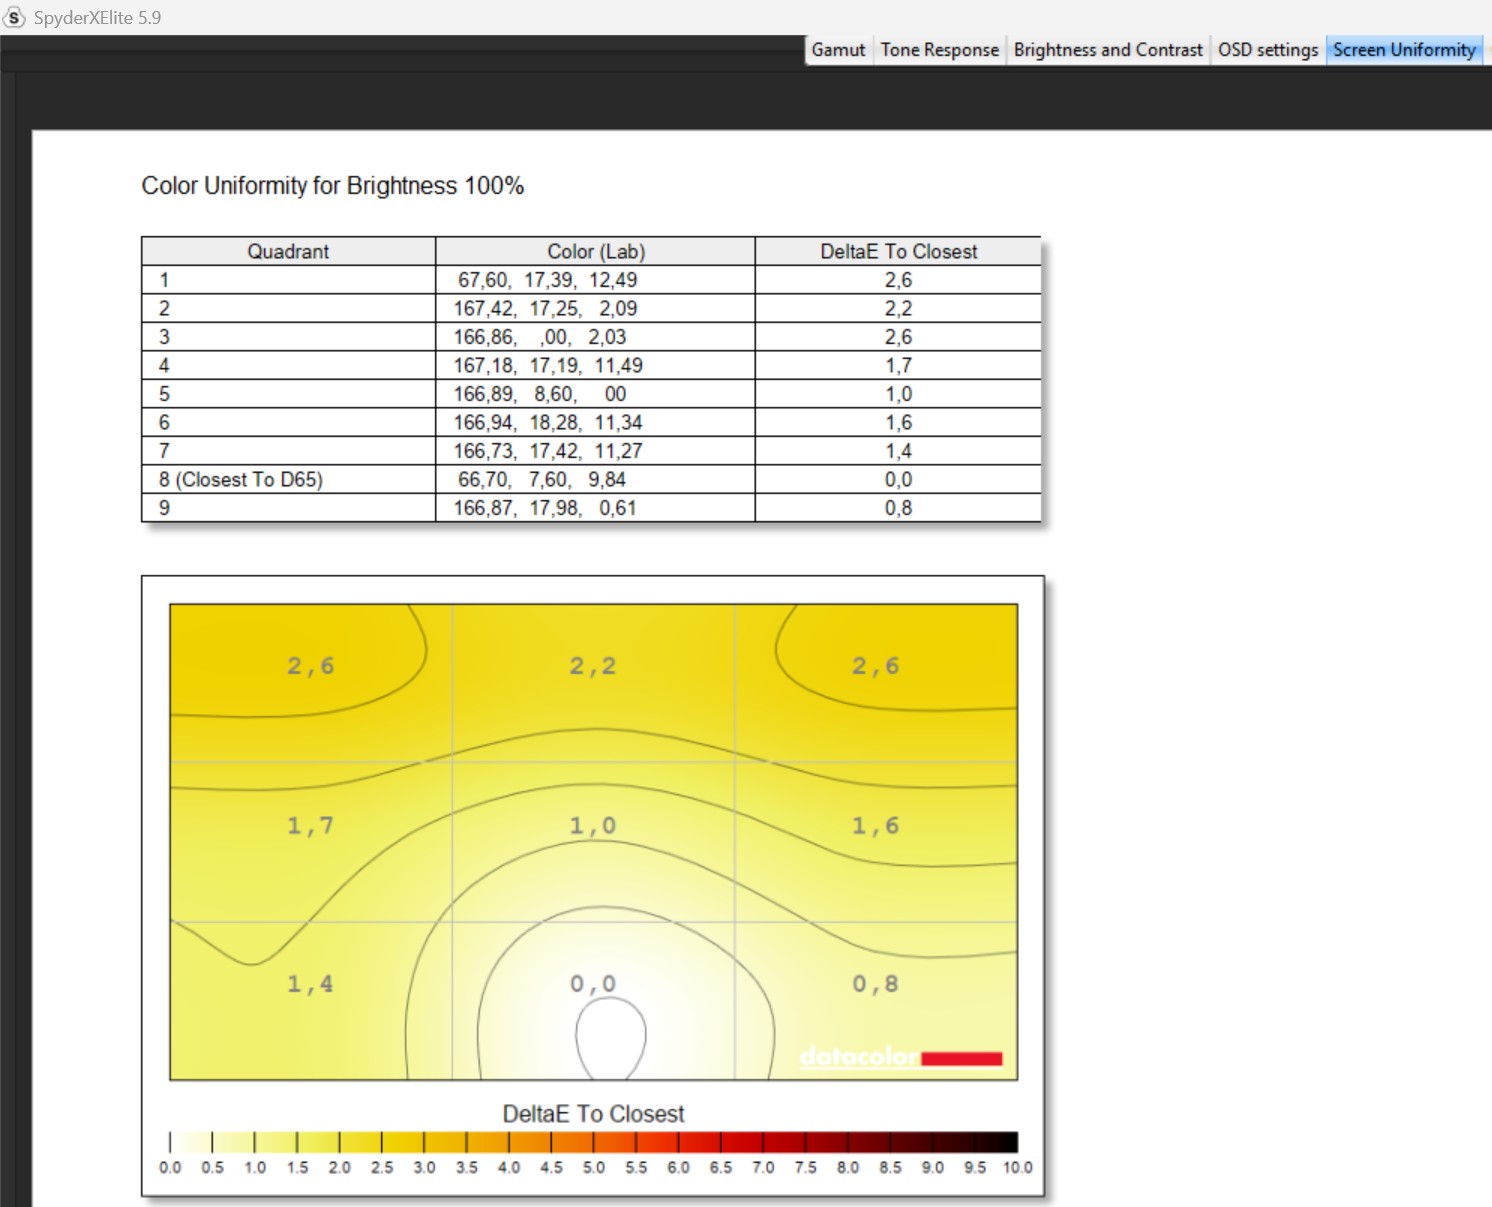Open the Tone Response tab
This screenshot has height=1207, width=1492.
(939, 50)
